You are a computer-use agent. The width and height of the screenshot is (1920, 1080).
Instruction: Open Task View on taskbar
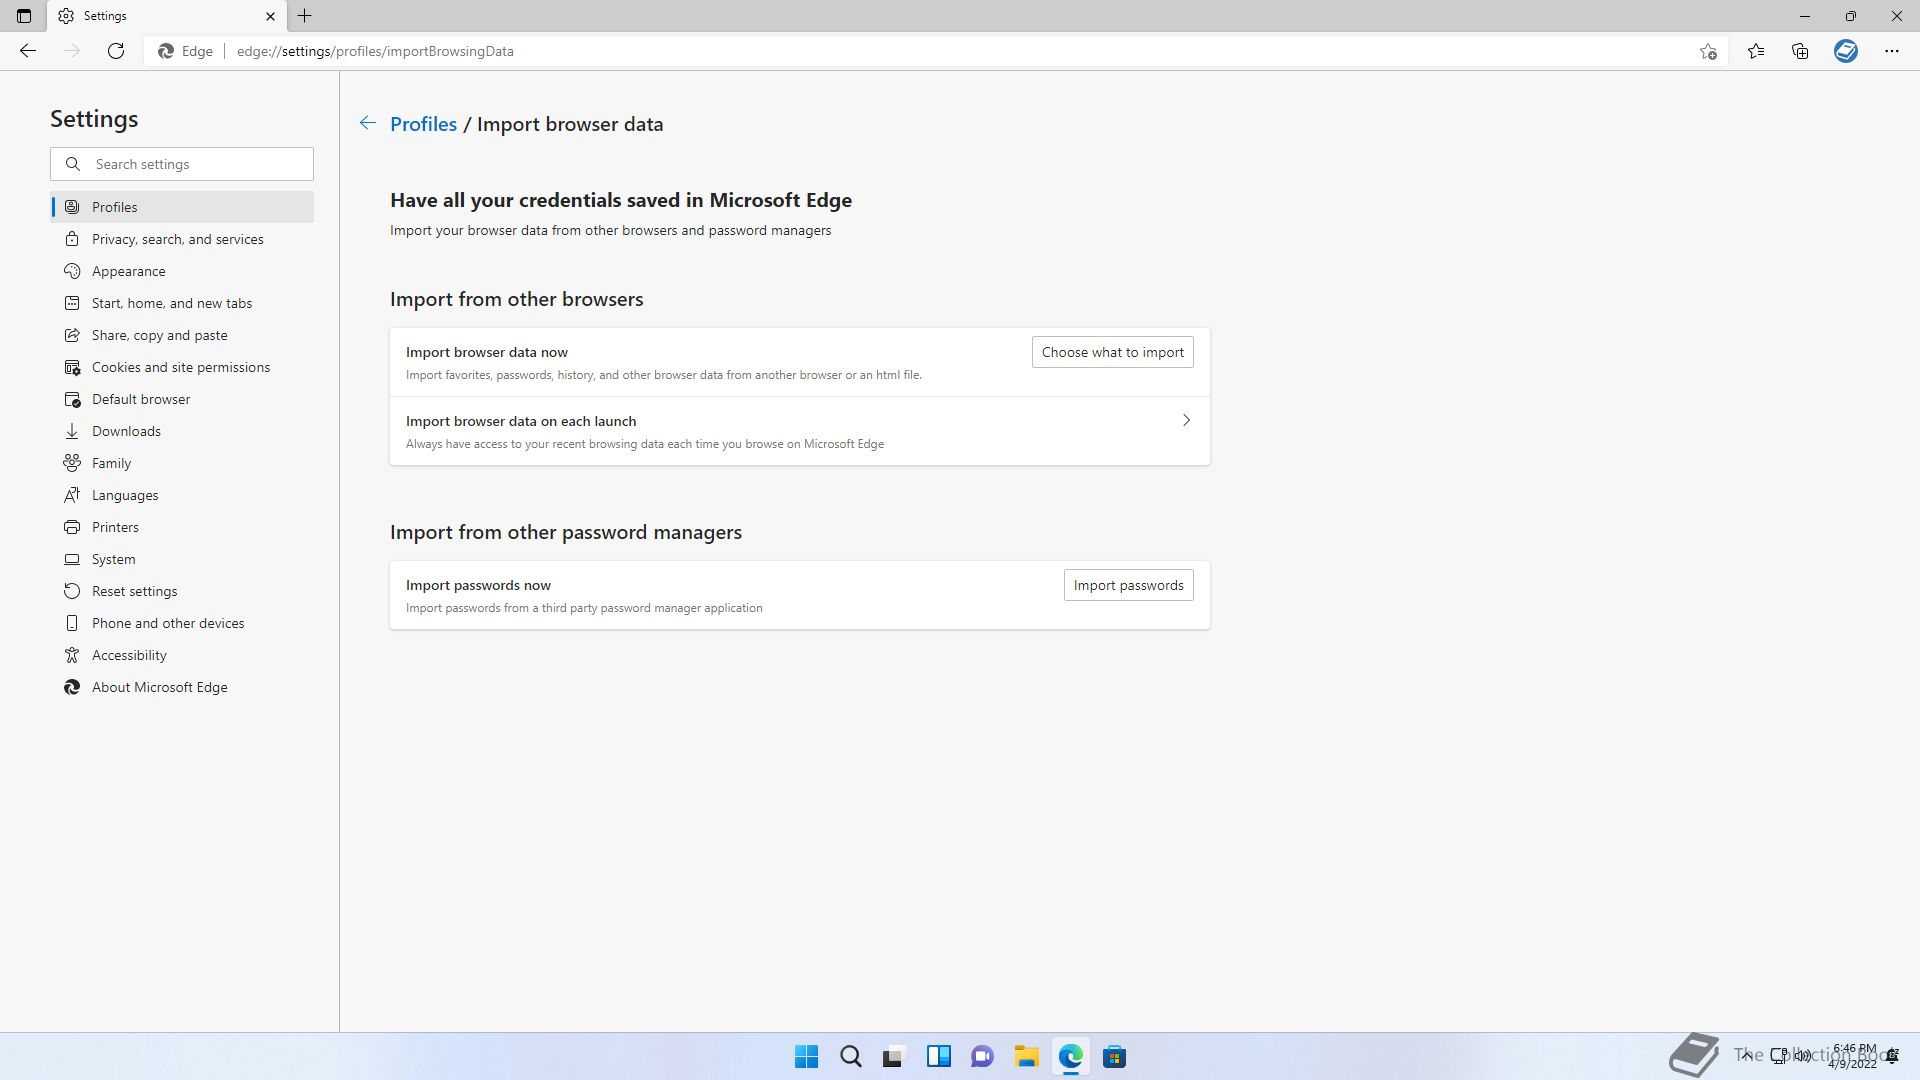(894, 1057)
